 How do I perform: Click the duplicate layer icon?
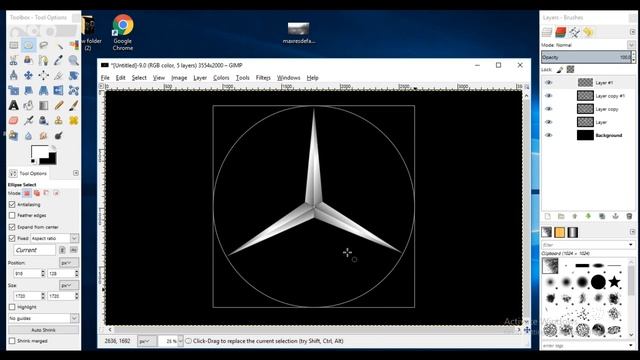(602, 216)
